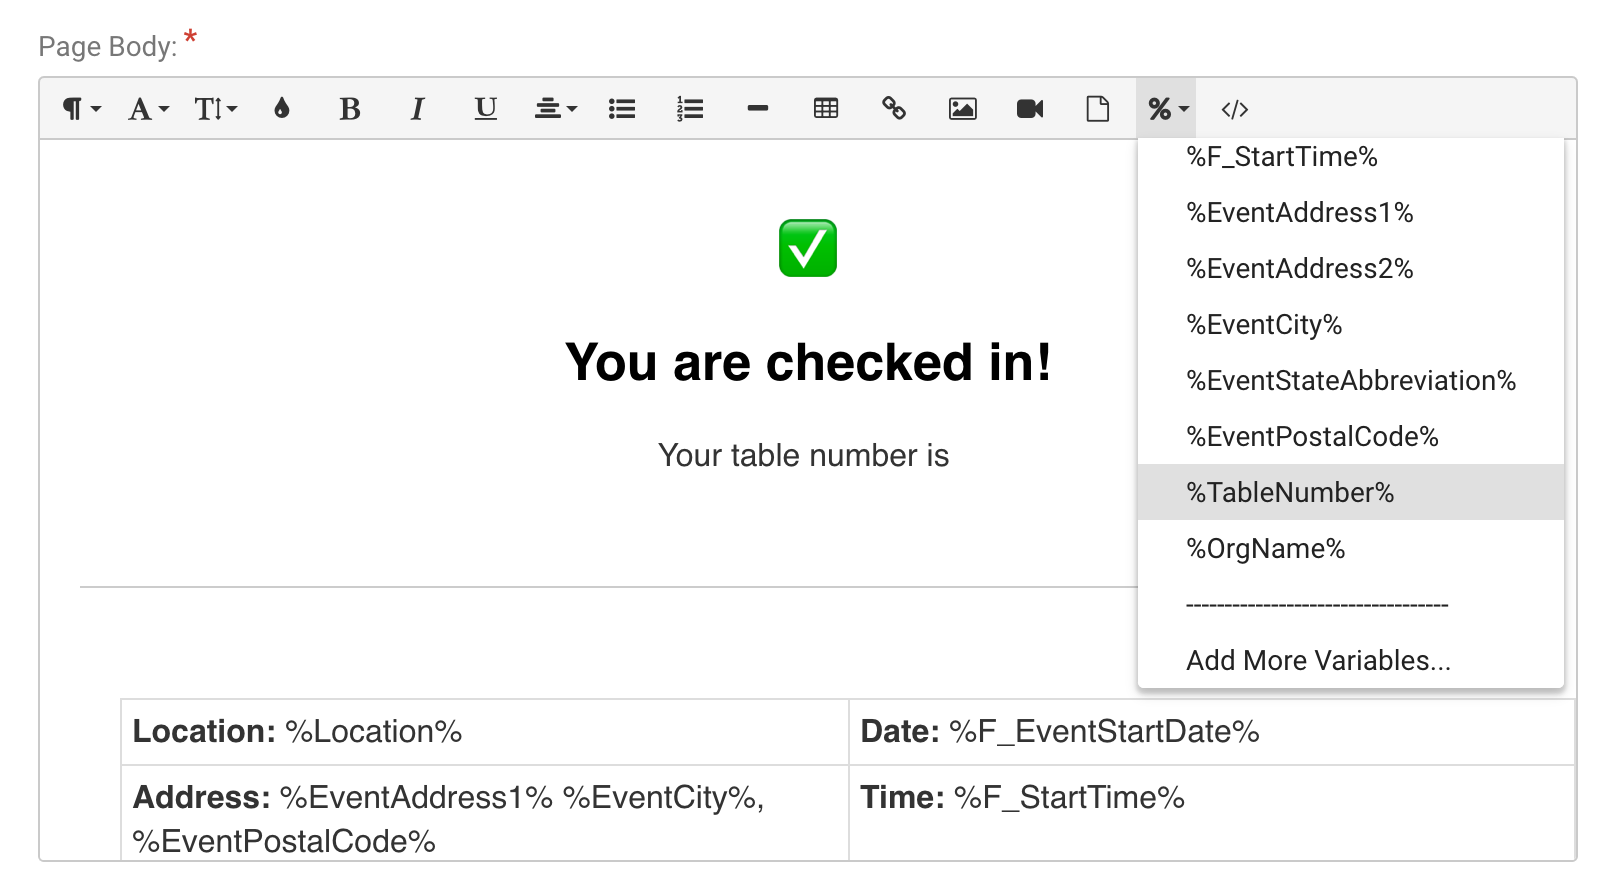Screen dimensions: 1614x896
Task: Insert an image
Action: [x=962, y=108]
